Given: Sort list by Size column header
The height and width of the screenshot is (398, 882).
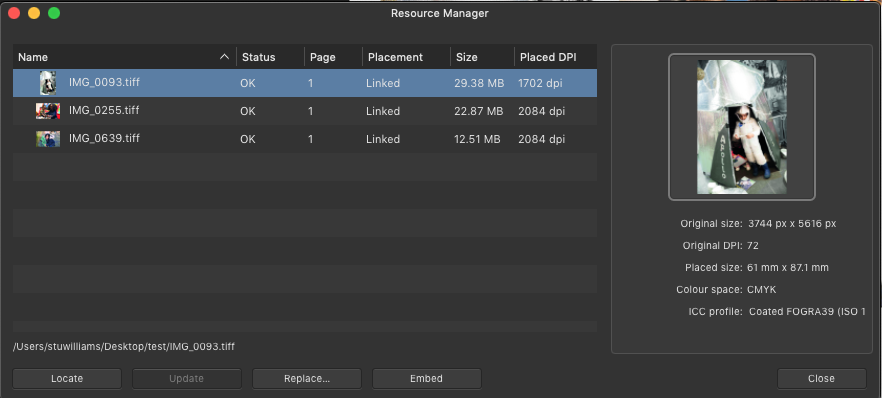Looking at the screenshot, I should coord(467,57).
